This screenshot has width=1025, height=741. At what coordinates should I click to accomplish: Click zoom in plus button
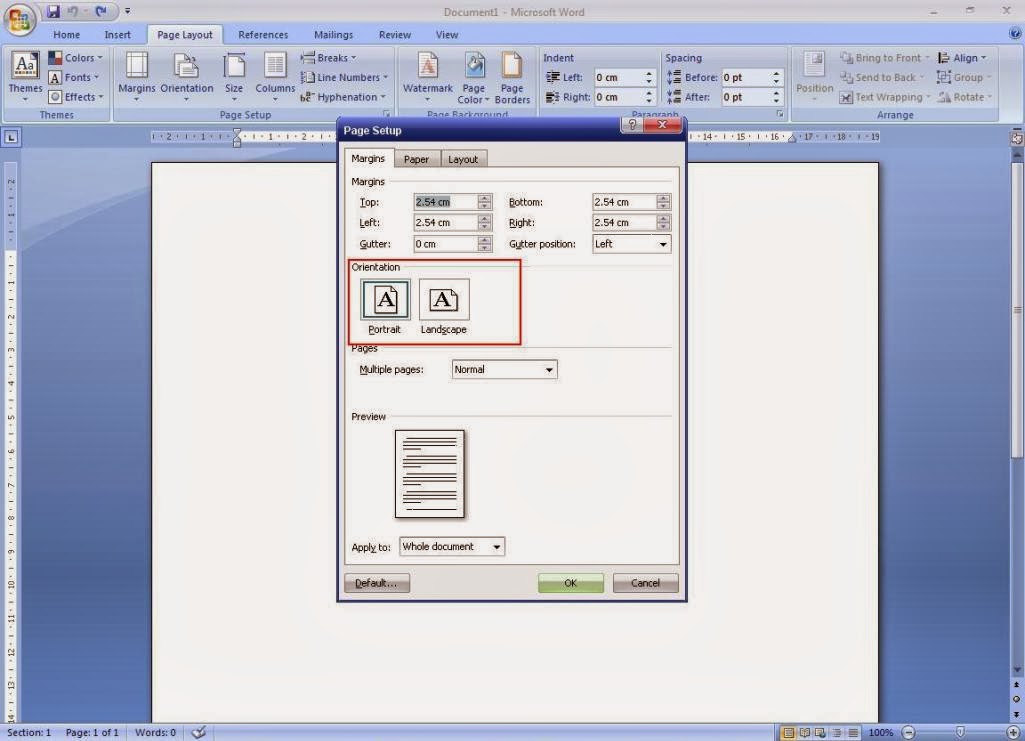coord(1013,733)
